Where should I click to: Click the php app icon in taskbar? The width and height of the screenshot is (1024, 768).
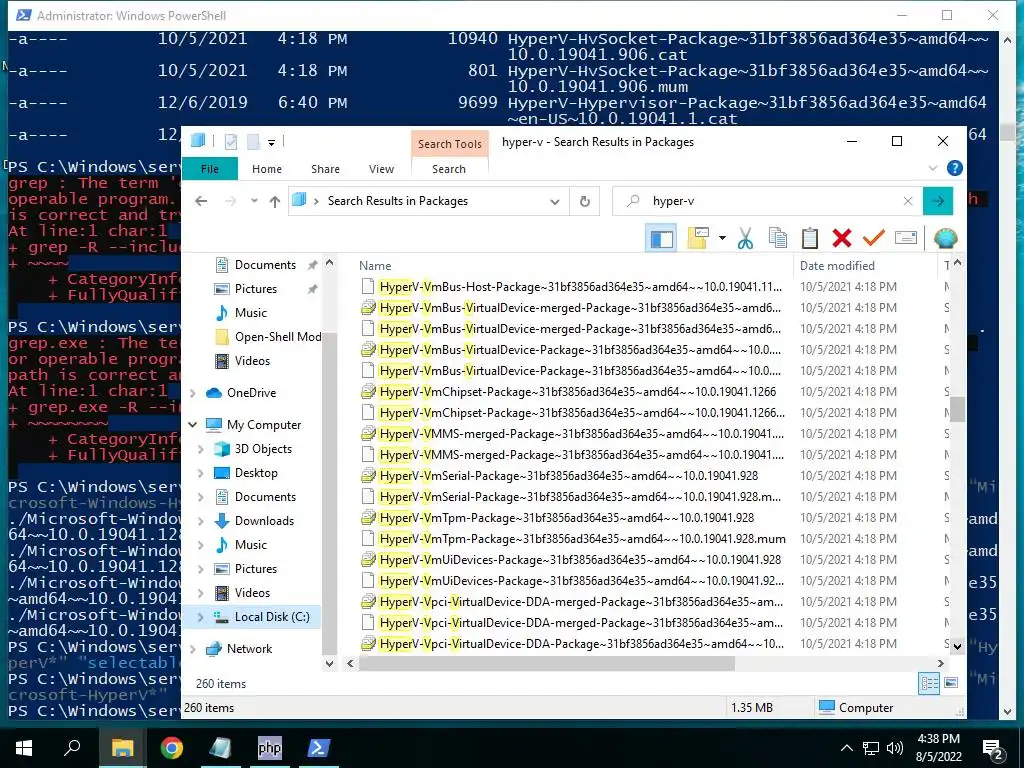269,748
